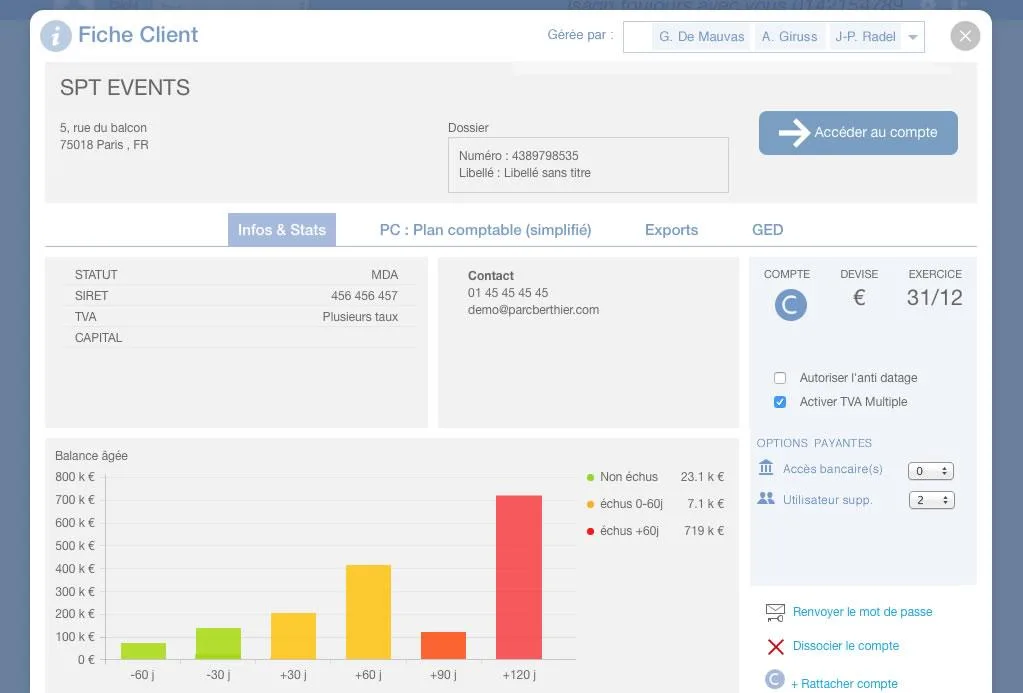Expand the Gérée par managers dropdown arrow
The height and width of the screenshot is (693, 1023).
913,37
